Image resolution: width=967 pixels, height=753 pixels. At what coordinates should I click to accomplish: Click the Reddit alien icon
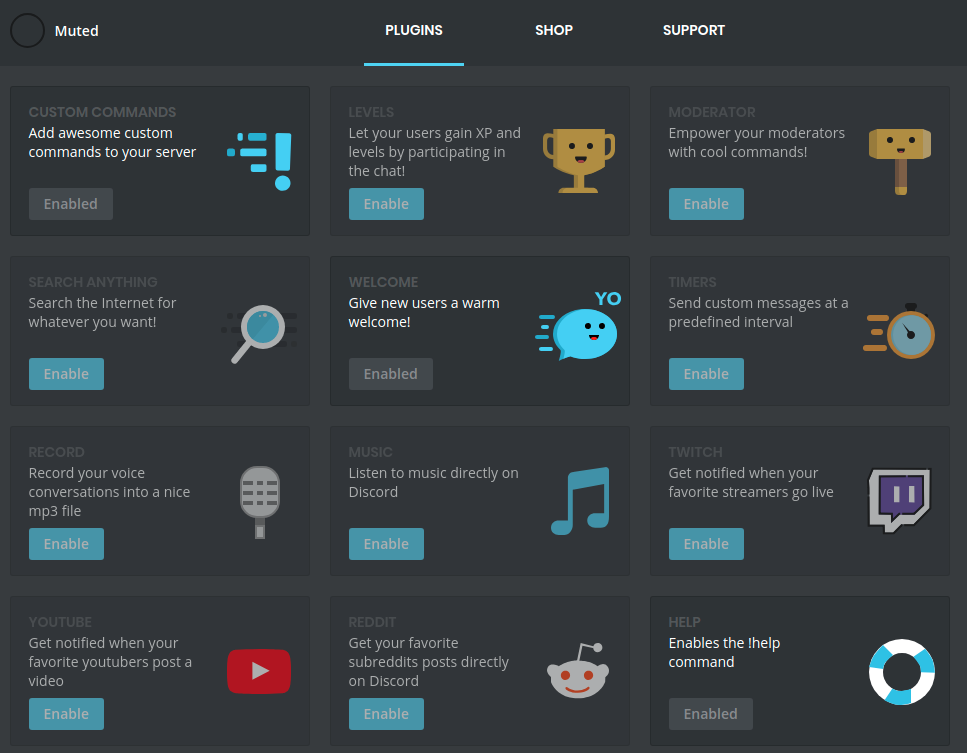(x=578, y=671)
